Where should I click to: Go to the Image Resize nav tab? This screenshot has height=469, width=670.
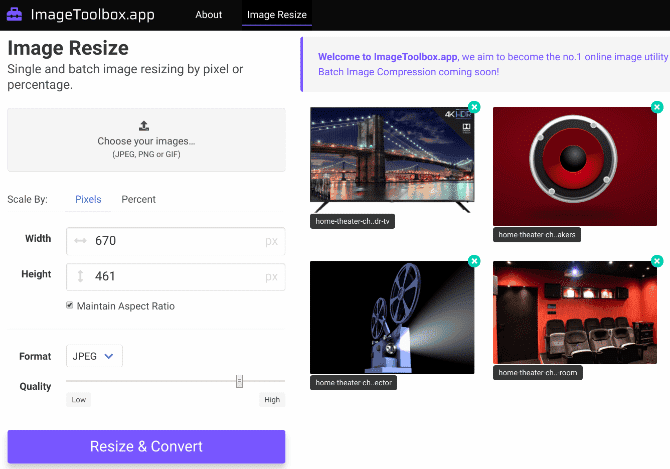(x=276, y=15)
